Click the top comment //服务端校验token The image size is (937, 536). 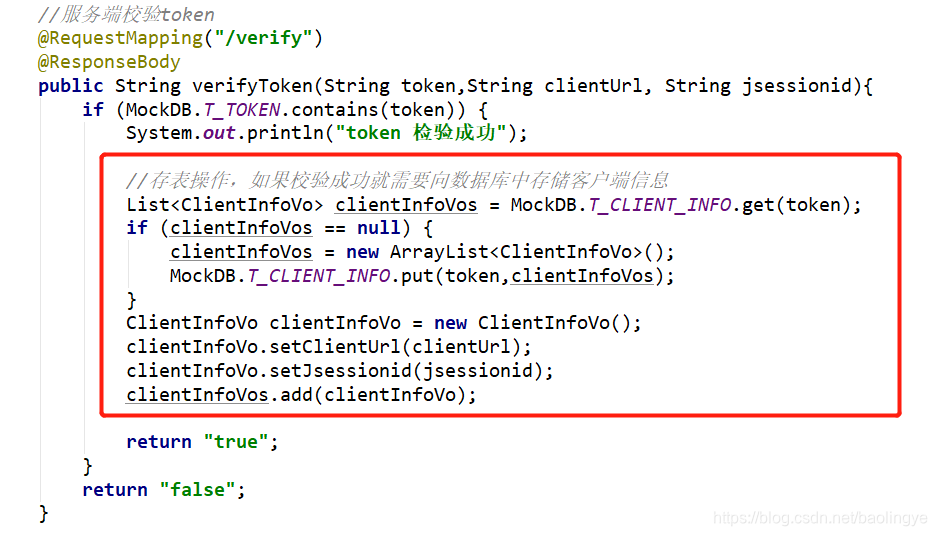point(126,14)
